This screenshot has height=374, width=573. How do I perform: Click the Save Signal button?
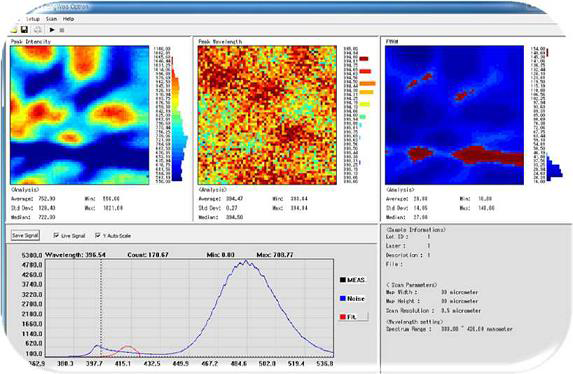point(25,235)
